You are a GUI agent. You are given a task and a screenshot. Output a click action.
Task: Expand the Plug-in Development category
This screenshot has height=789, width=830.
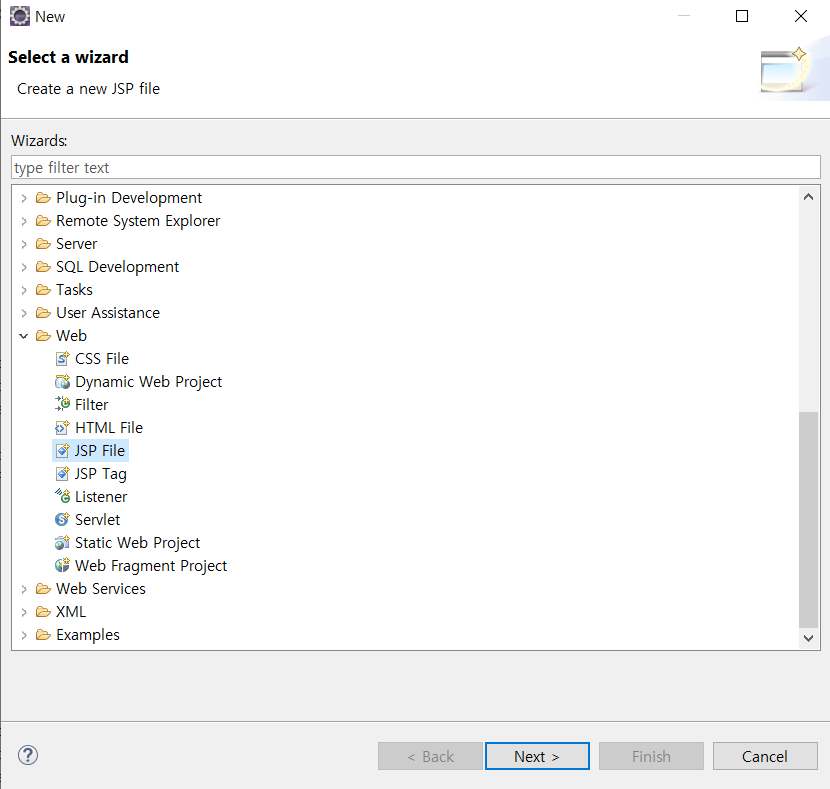click(24, 198)
